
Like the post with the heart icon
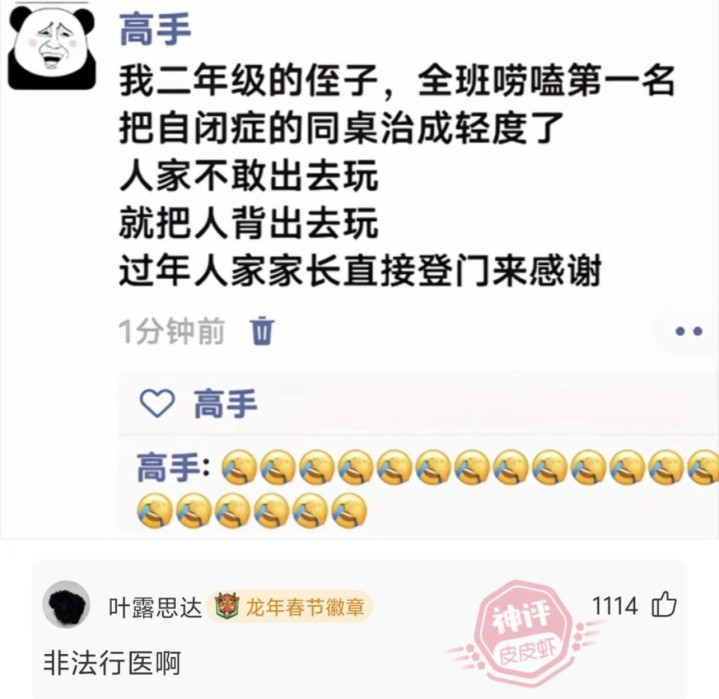coord(157,403)
